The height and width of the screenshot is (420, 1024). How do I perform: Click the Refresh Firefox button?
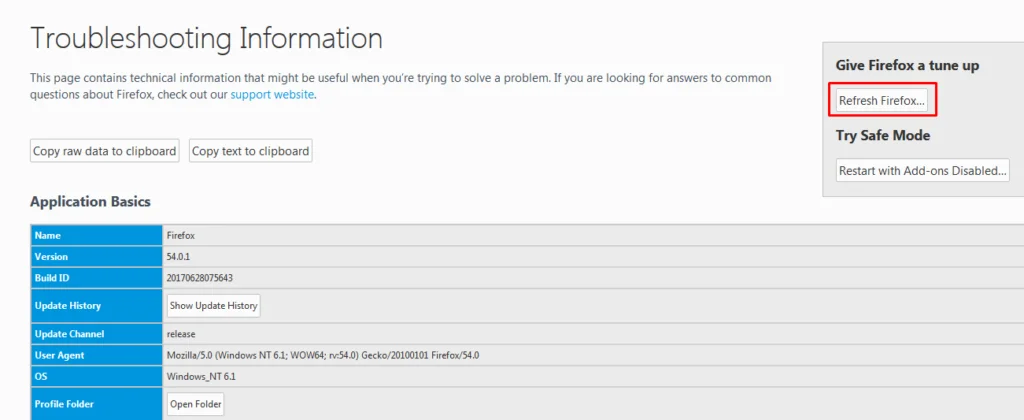coord(882,101)
